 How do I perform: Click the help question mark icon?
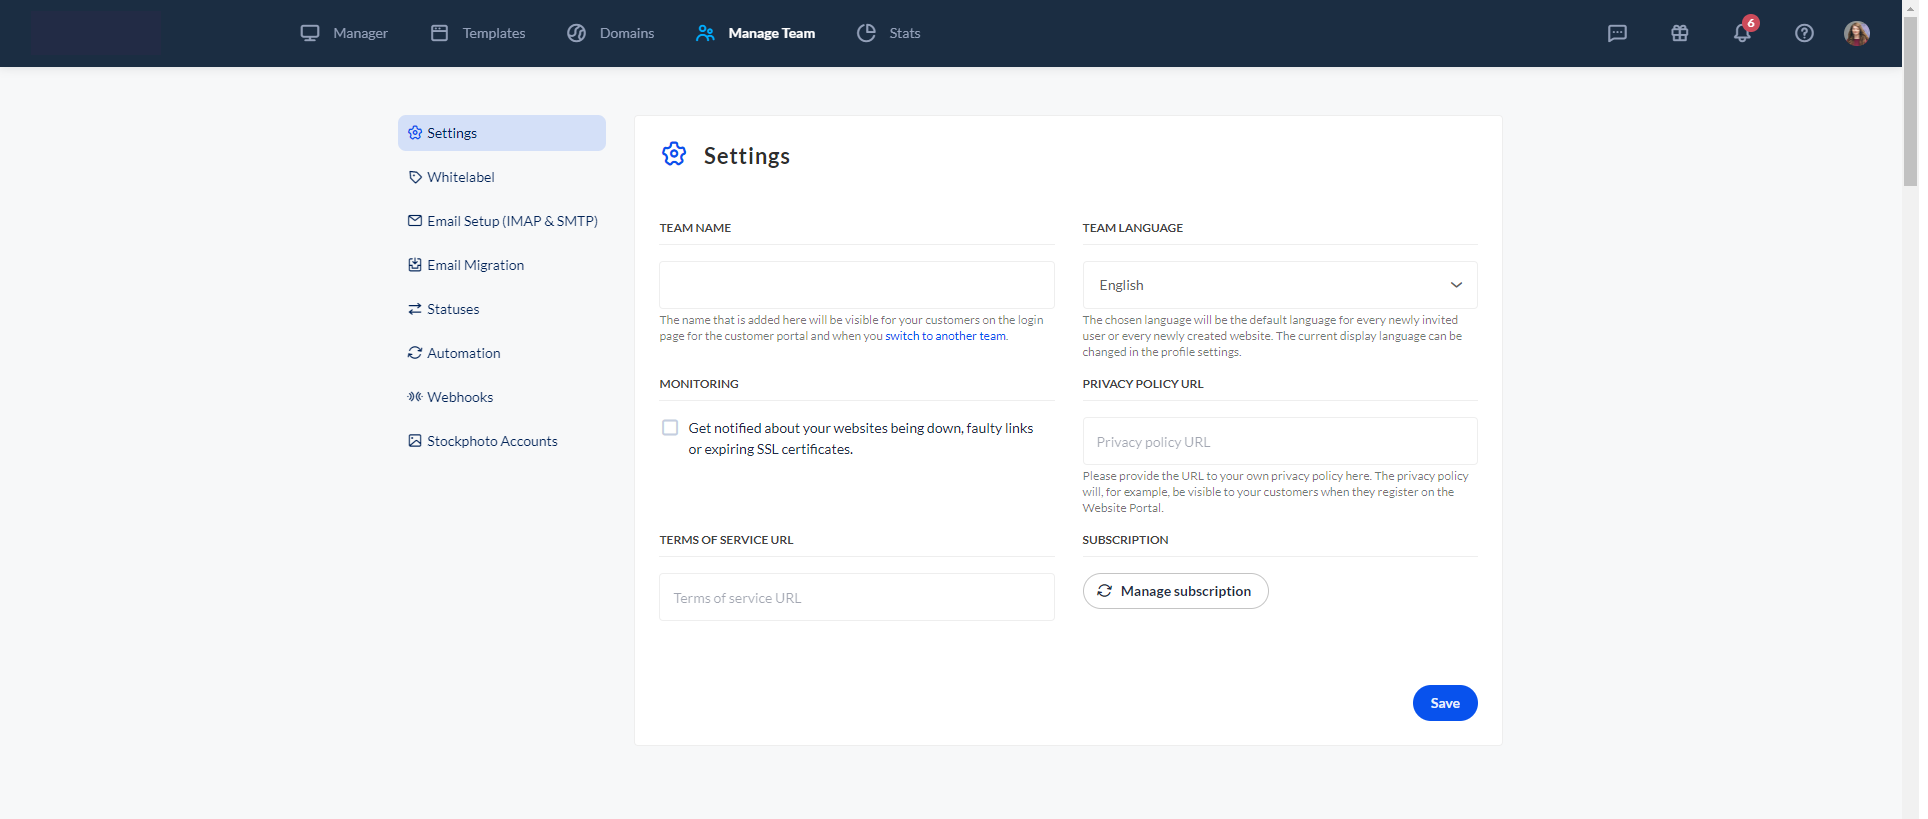1804,33
